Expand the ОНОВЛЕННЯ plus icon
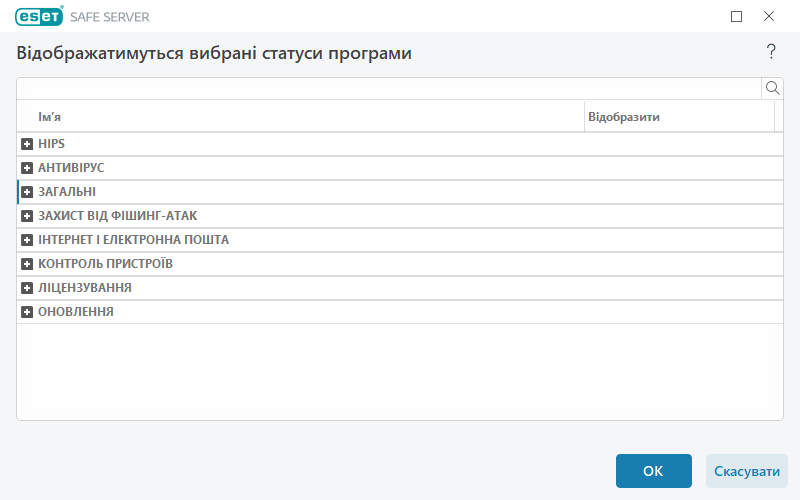The height and width of the screenshot is (500, 800). click(x=27, y=312)
